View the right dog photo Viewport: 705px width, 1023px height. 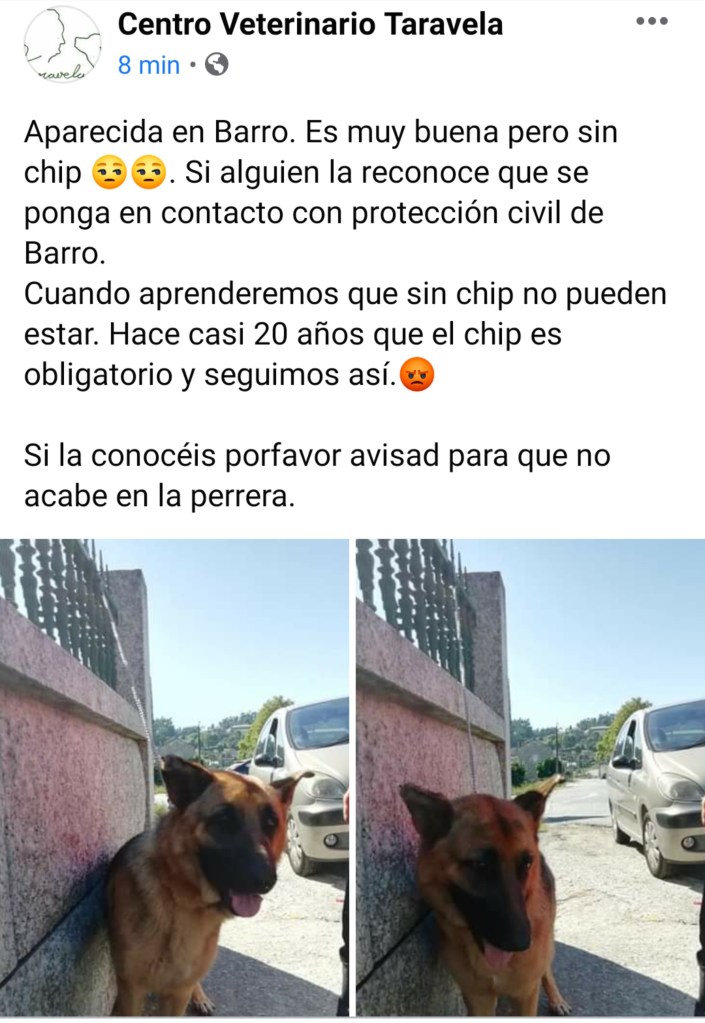point(530,778)
